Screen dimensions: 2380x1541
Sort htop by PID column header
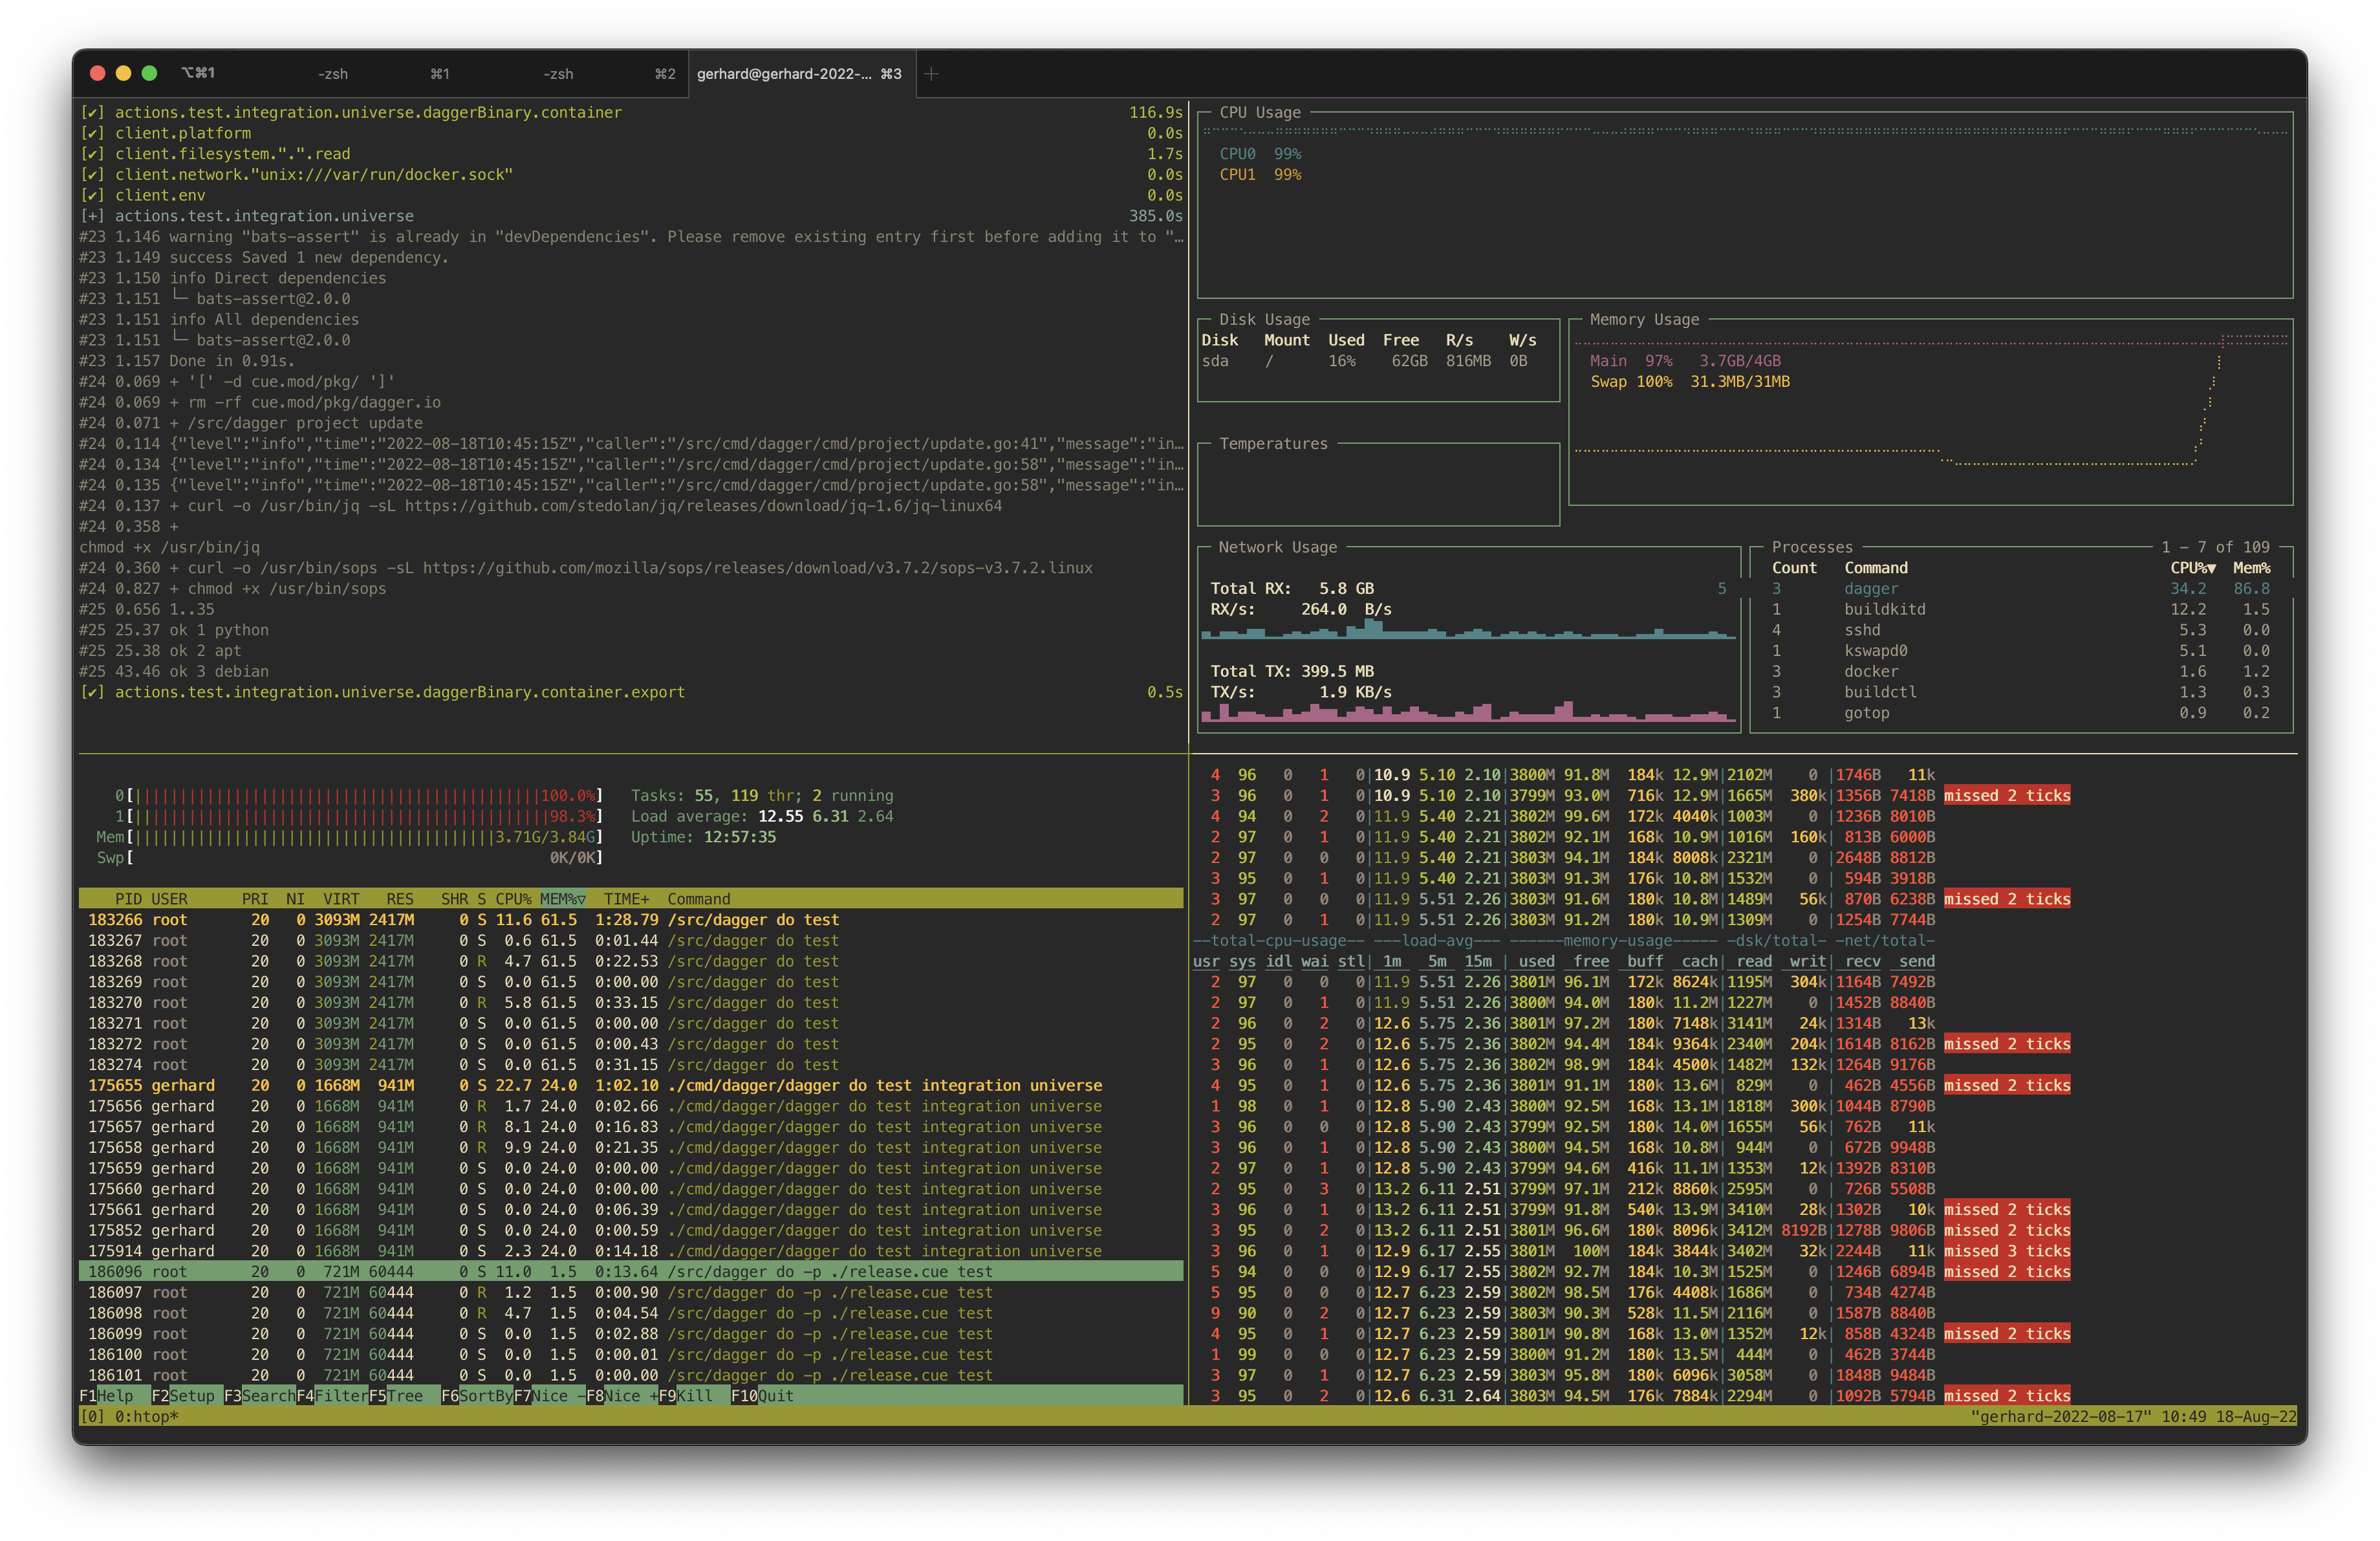pos(128,898)
